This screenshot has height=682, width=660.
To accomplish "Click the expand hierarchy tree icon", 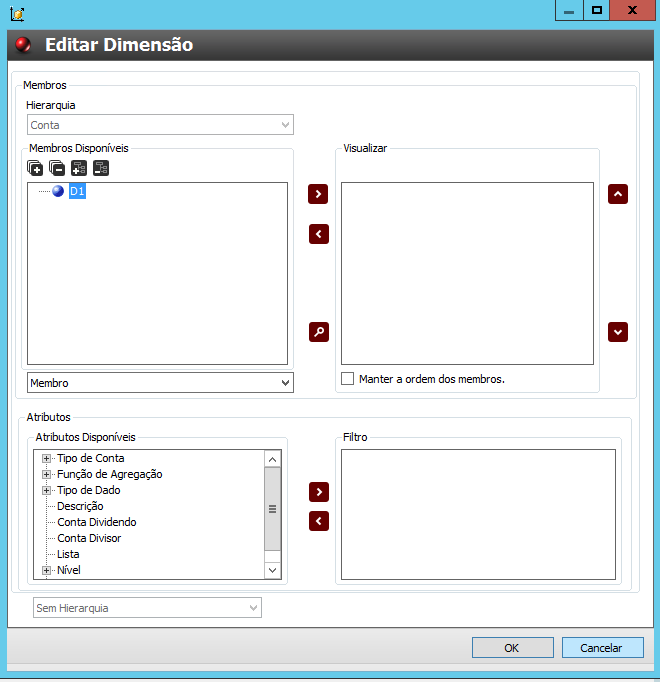I will point(79,168).
